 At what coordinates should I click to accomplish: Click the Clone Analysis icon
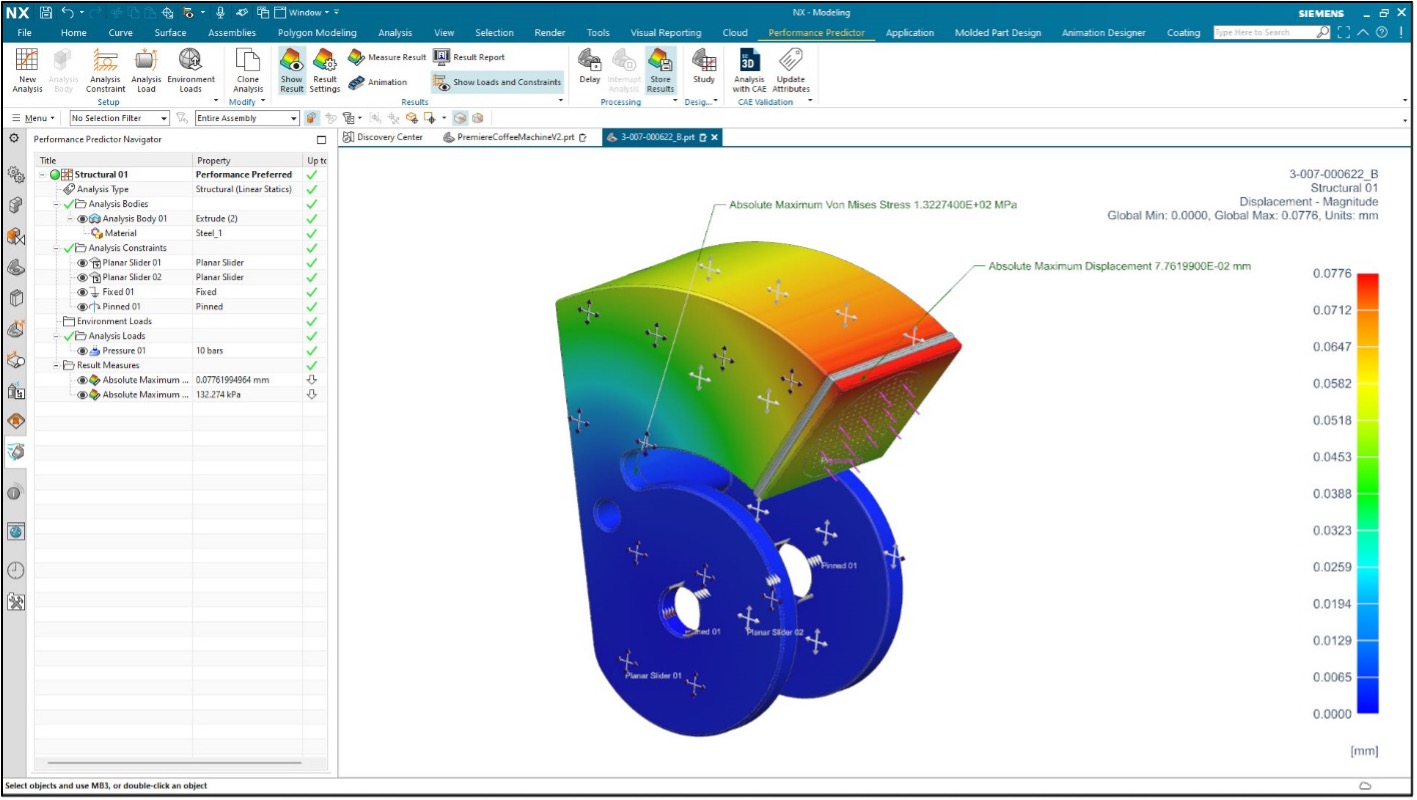click(247, 61)
